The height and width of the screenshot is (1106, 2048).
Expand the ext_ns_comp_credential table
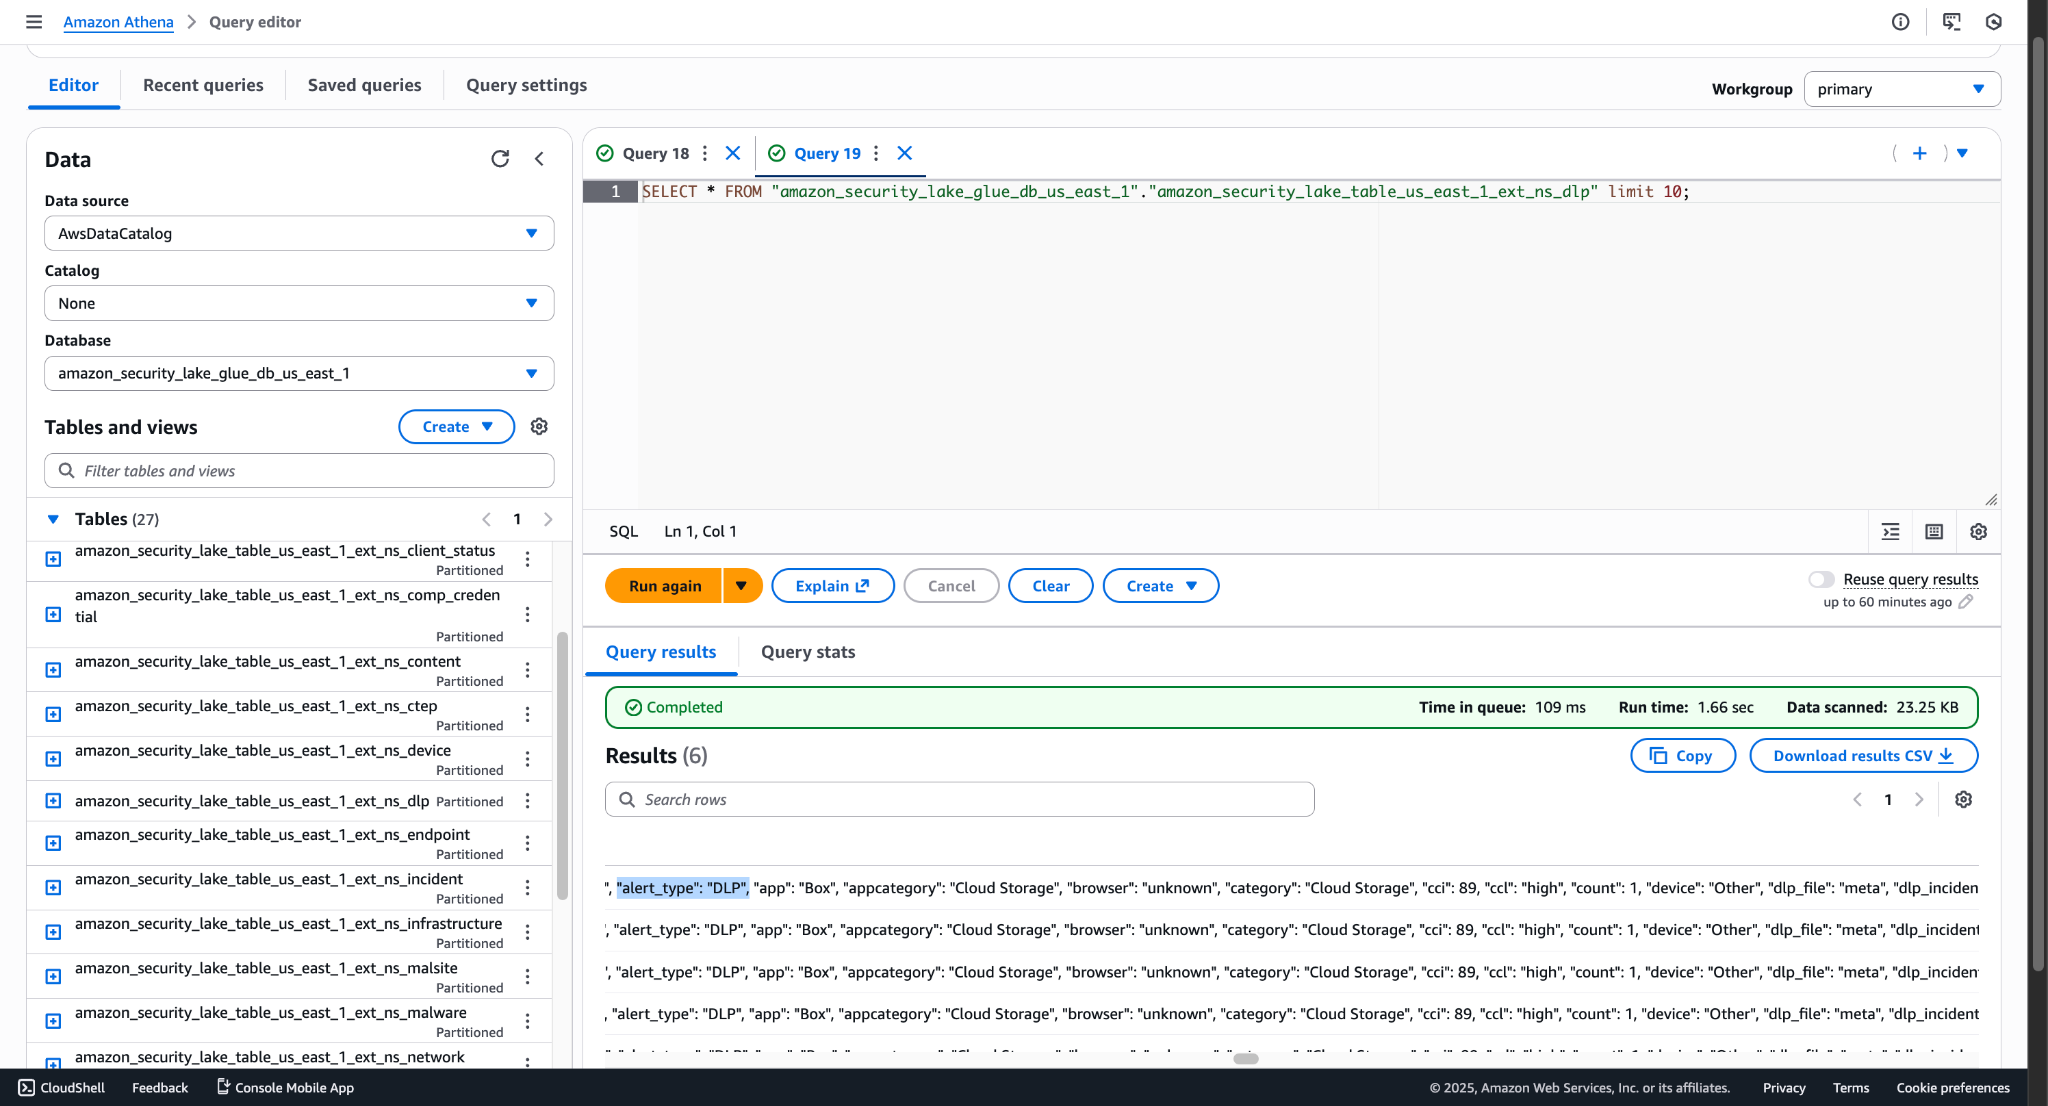[x=54, y=614]
